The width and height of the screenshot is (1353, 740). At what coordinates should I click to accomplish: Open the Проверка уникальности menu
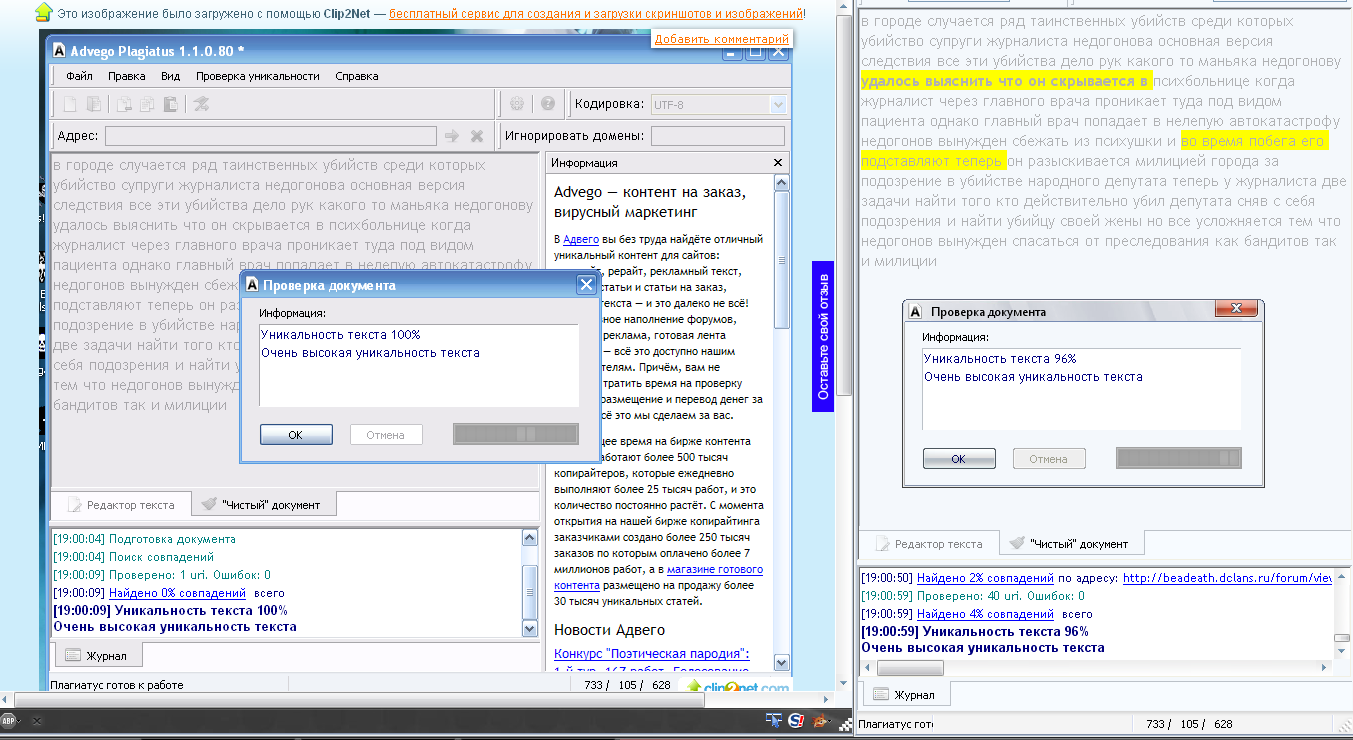pos(258,76)
